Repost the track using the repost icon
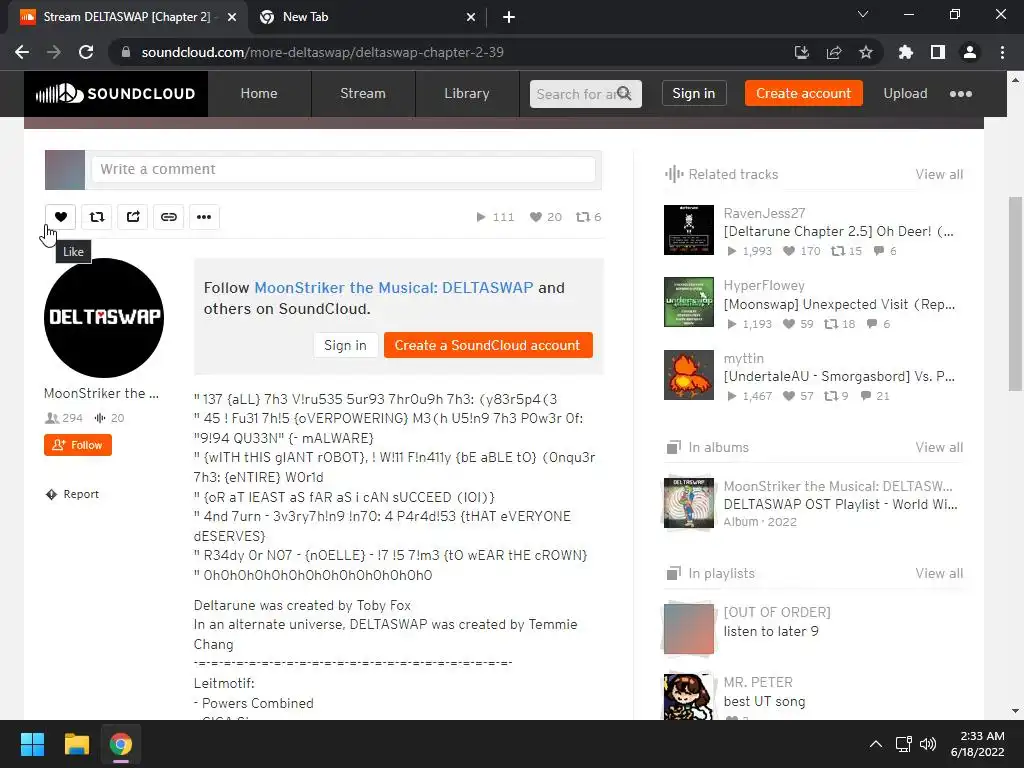This screenshot has height=768, width=1024. 97,217
